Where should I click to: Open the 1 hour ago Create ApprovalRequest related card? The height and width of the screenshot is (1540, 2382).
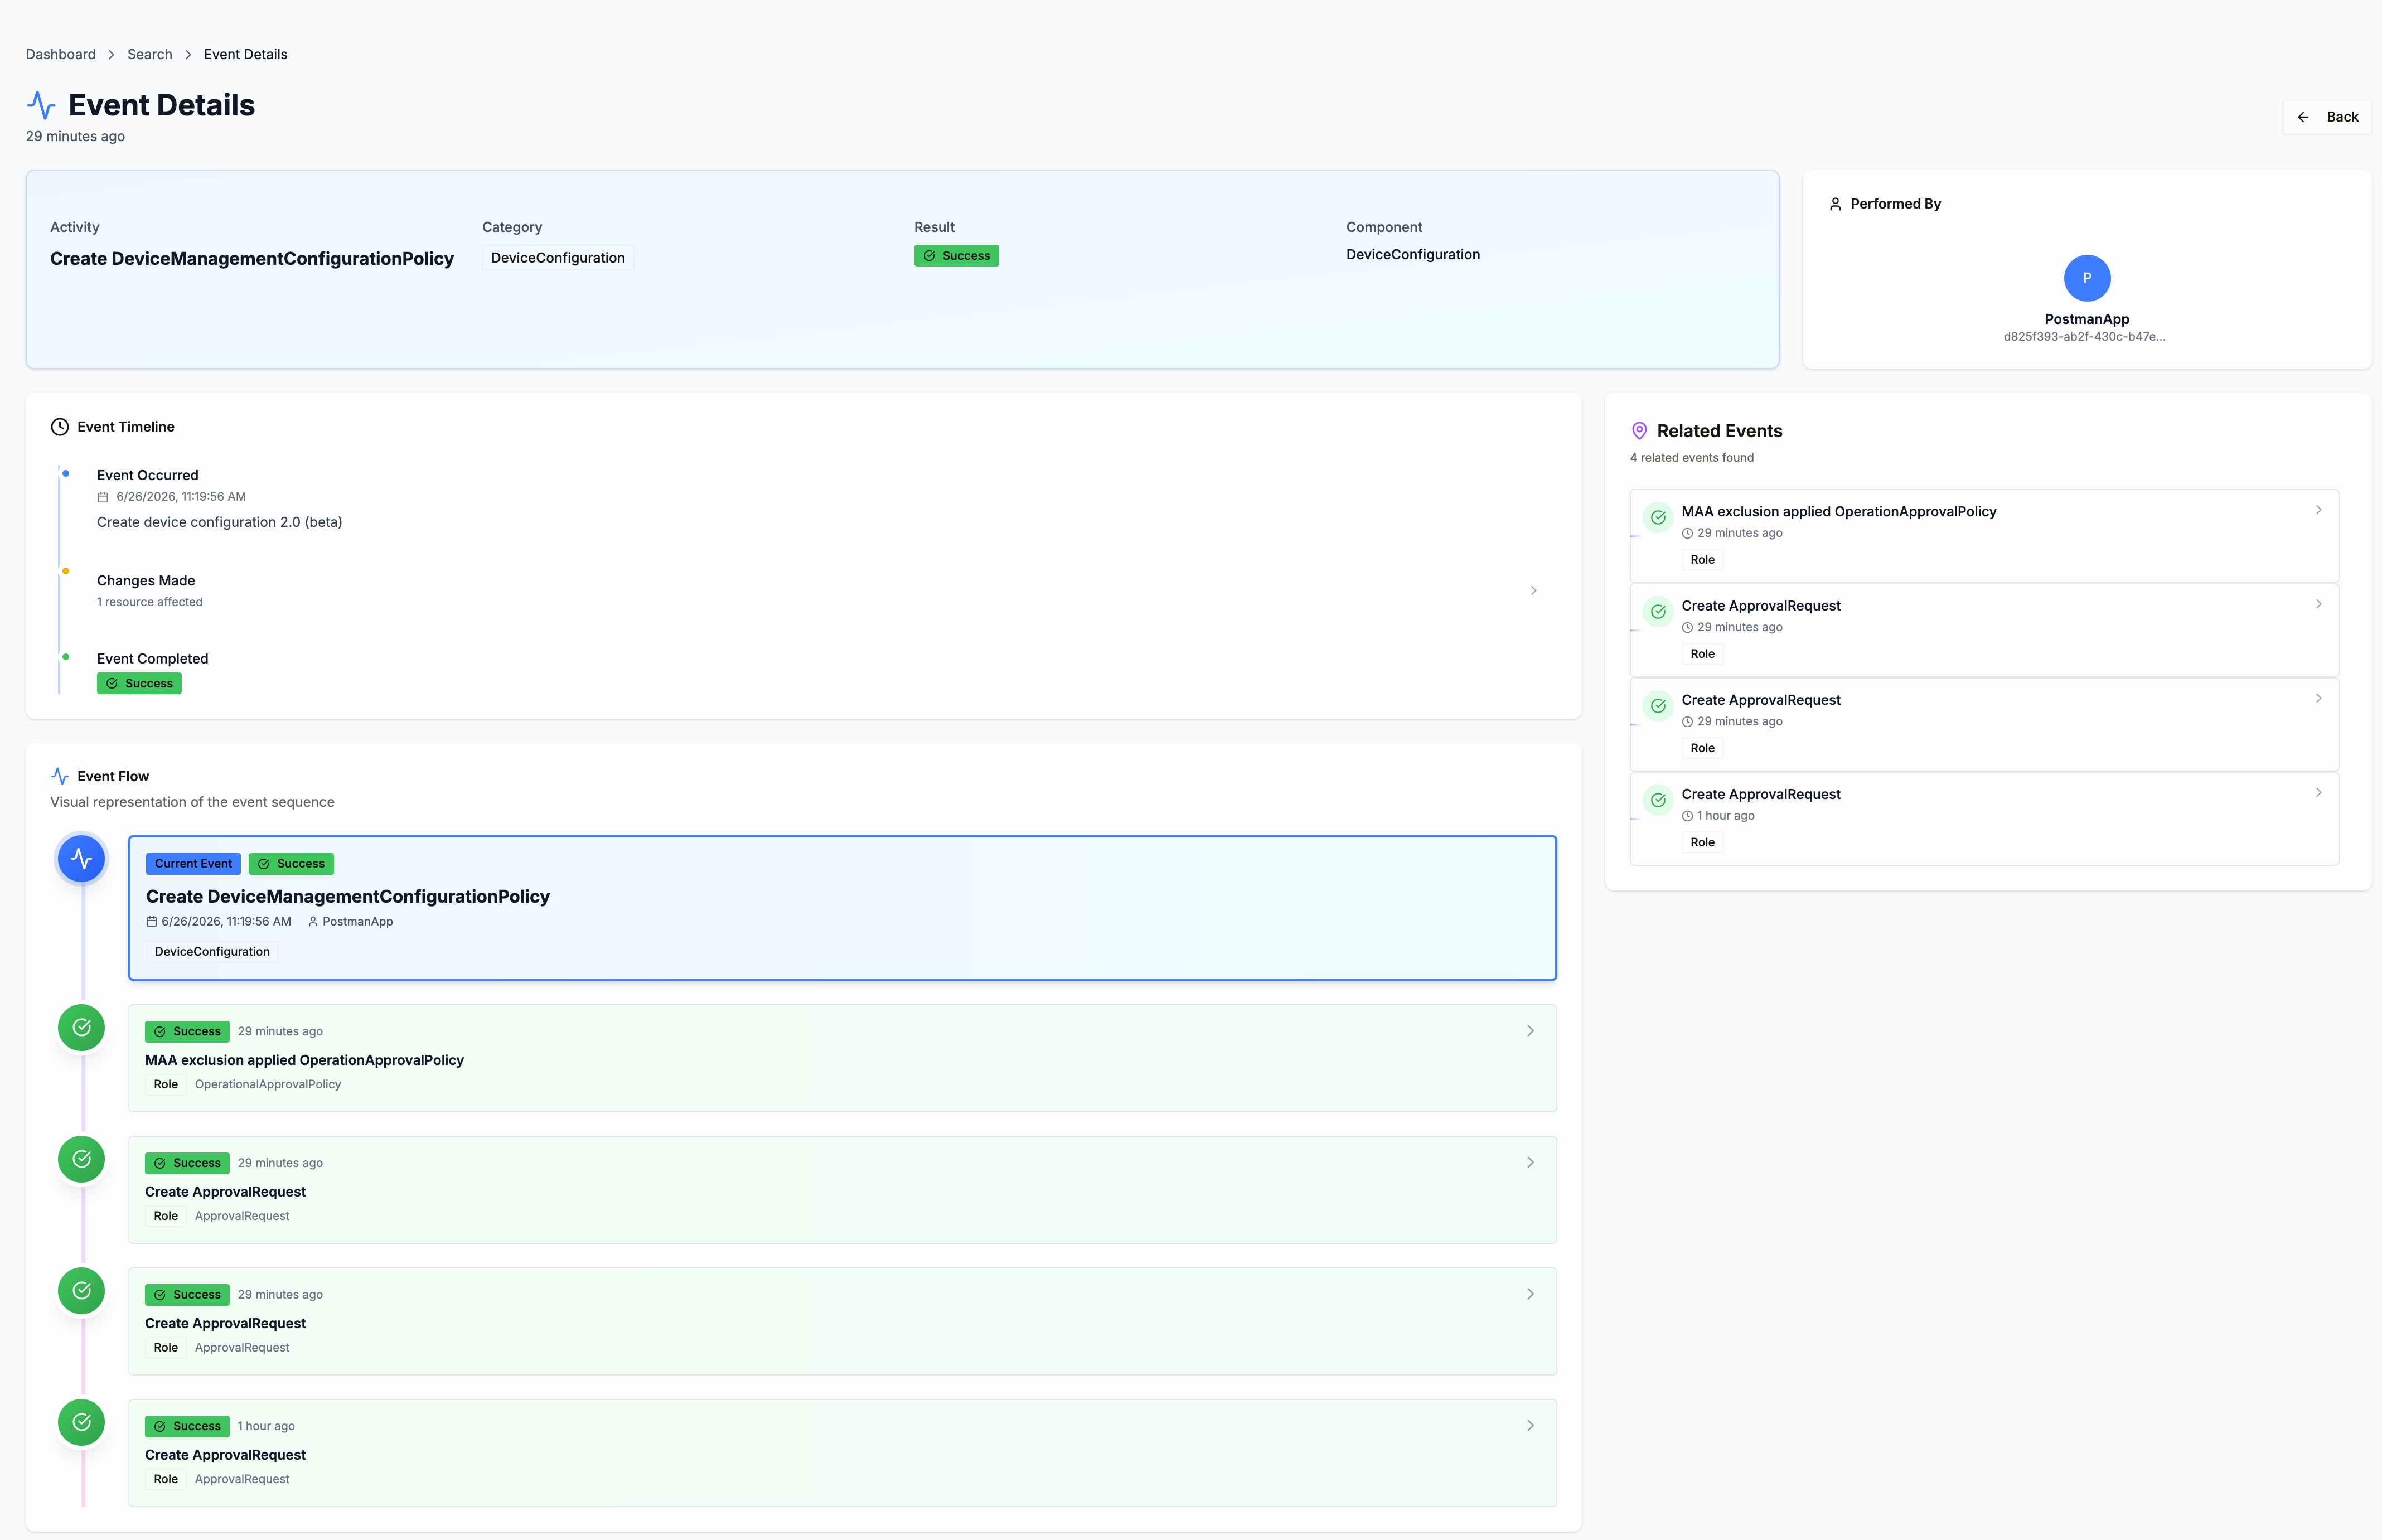point(1984,819)
